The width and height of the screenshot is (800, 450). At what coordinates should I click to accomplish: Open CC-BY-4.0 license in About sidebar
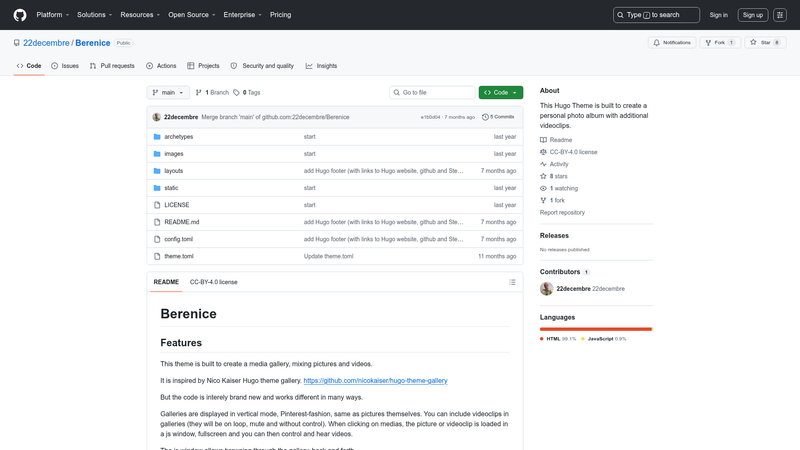tap(568, 152)
